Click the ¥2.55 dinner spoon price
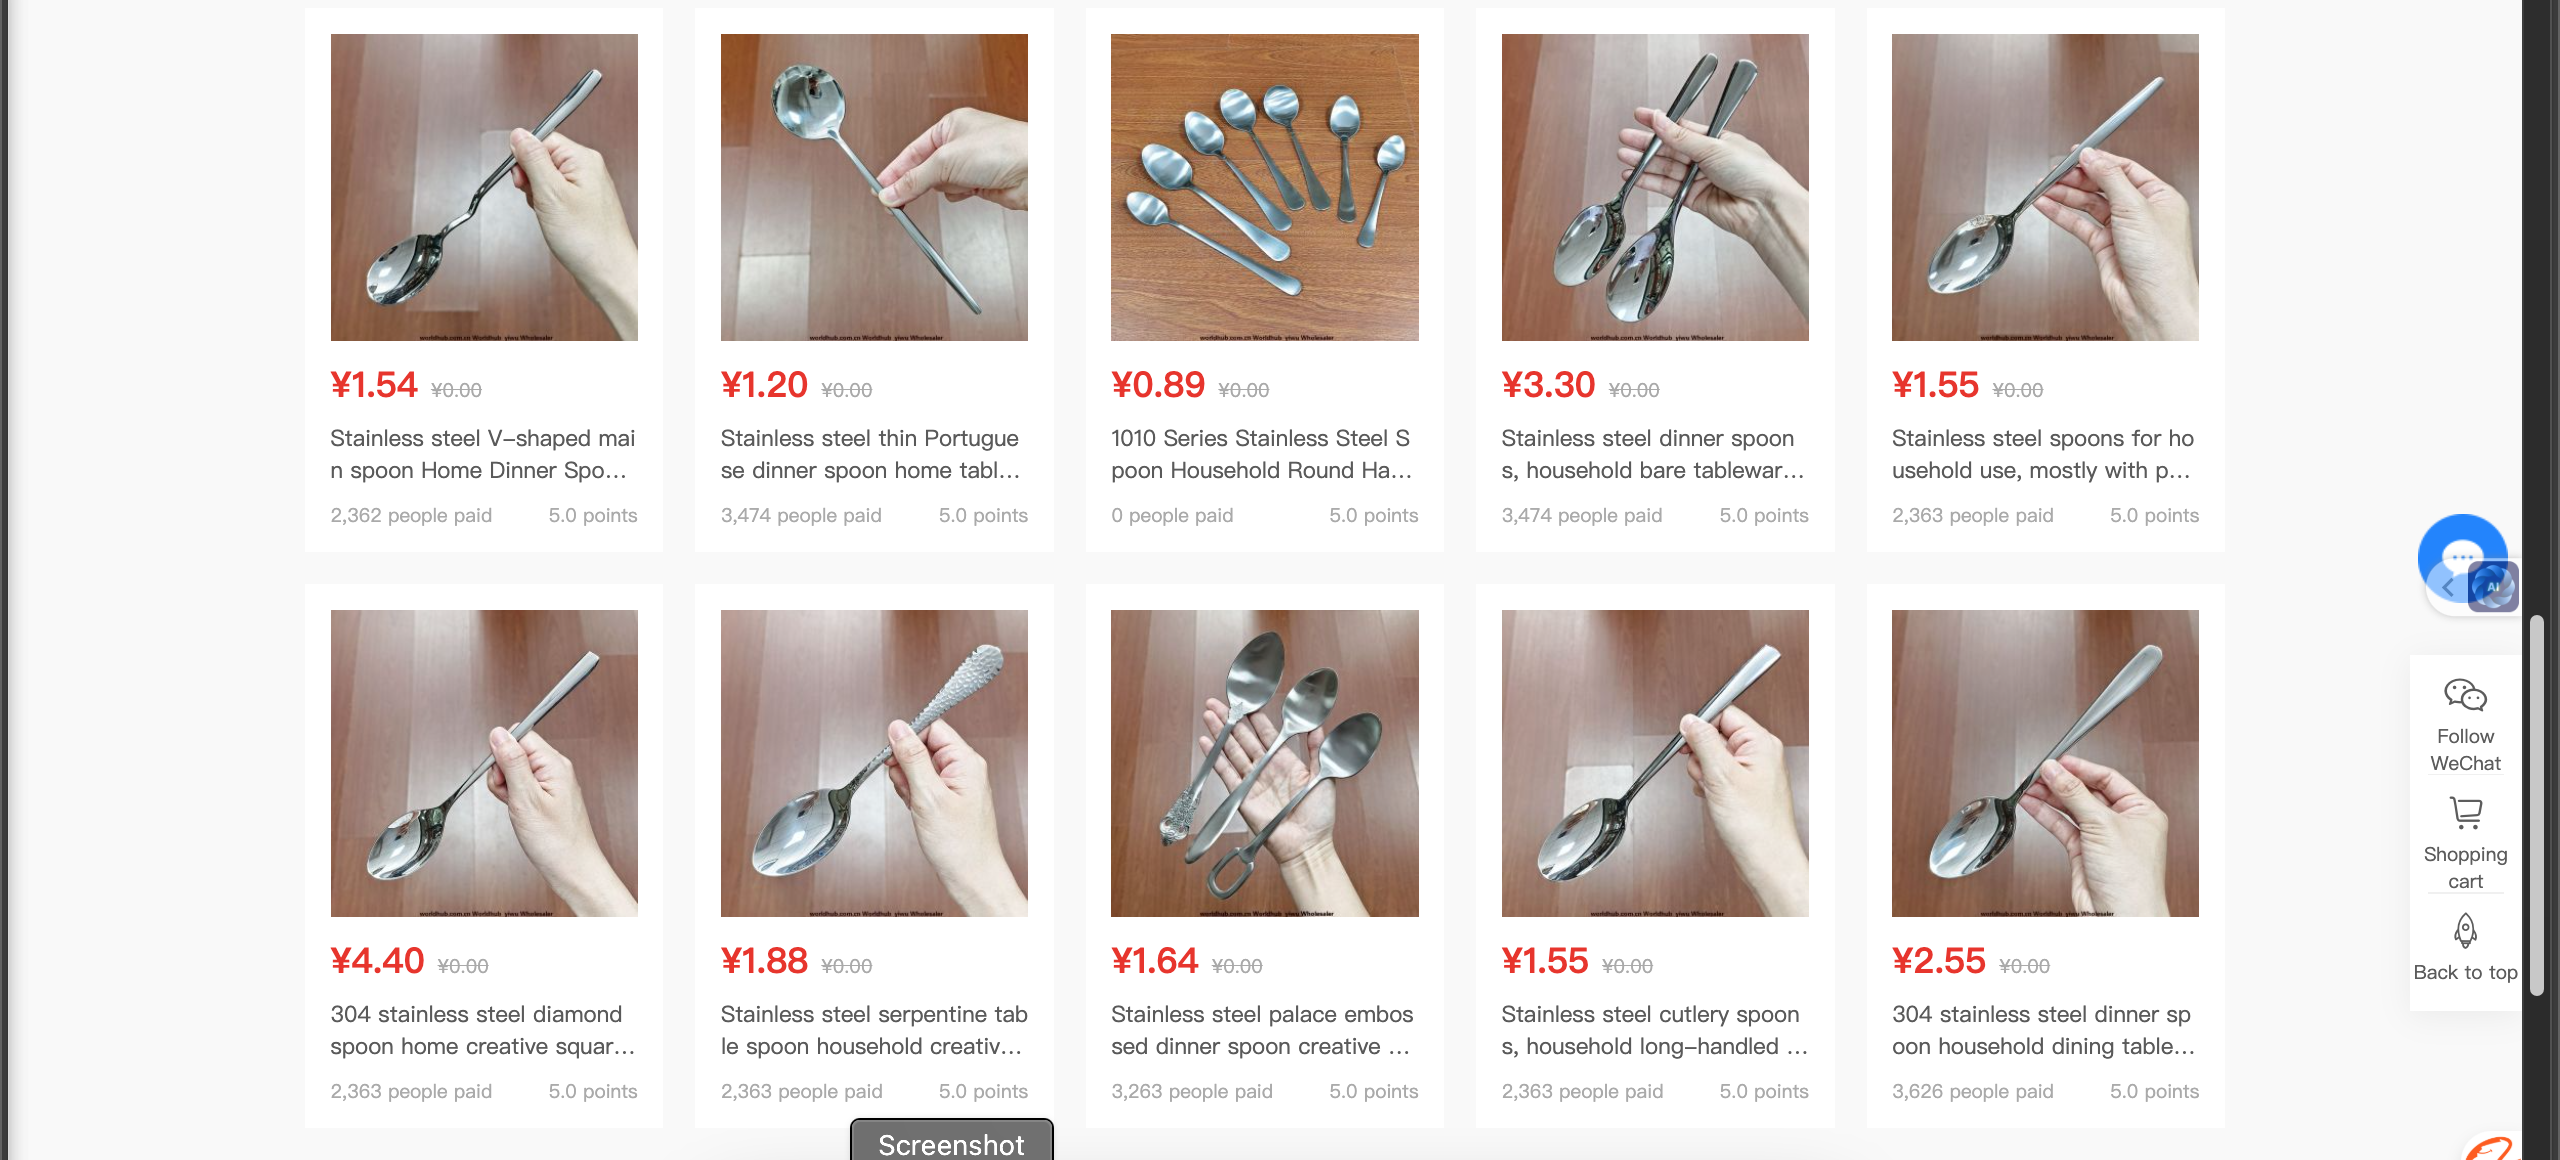 1938,961
